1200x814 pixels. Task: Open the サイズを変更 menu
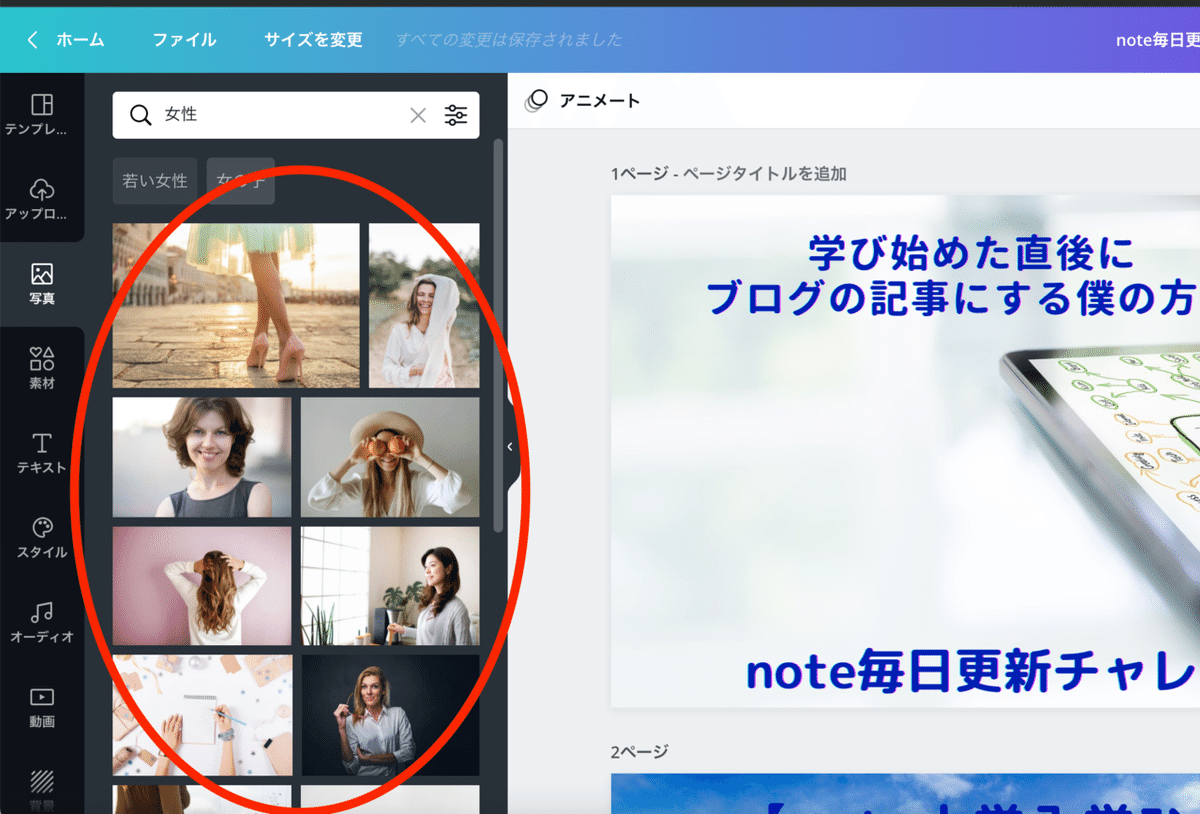(x=313, y=40)
